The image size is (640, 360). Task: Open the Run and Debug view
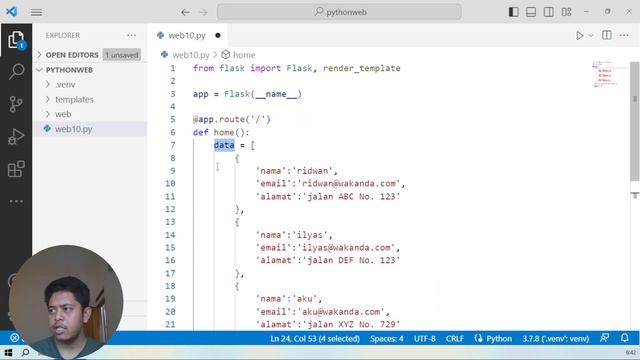point(16,137)
